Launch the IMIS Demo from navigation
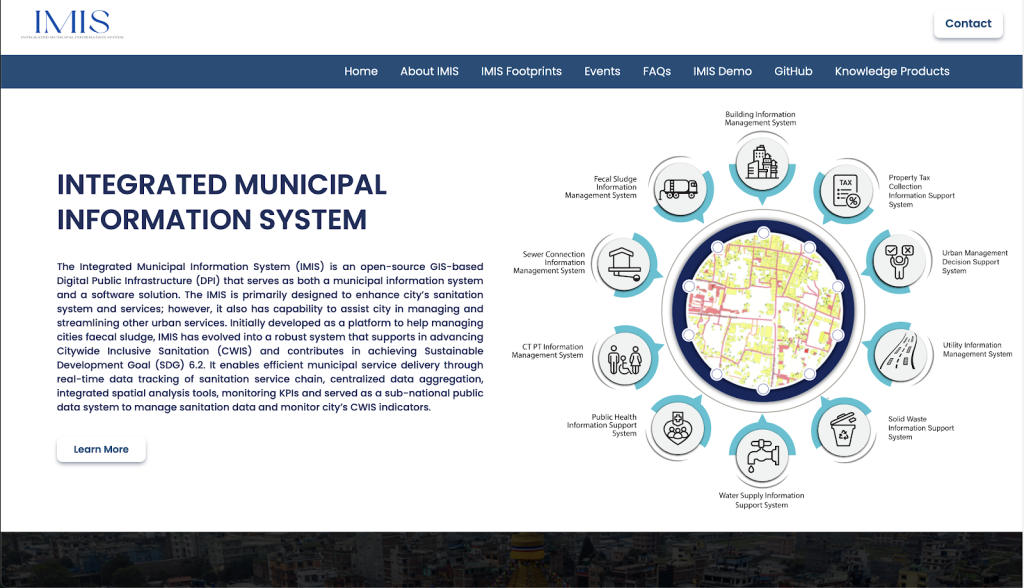 click(722, 71)
